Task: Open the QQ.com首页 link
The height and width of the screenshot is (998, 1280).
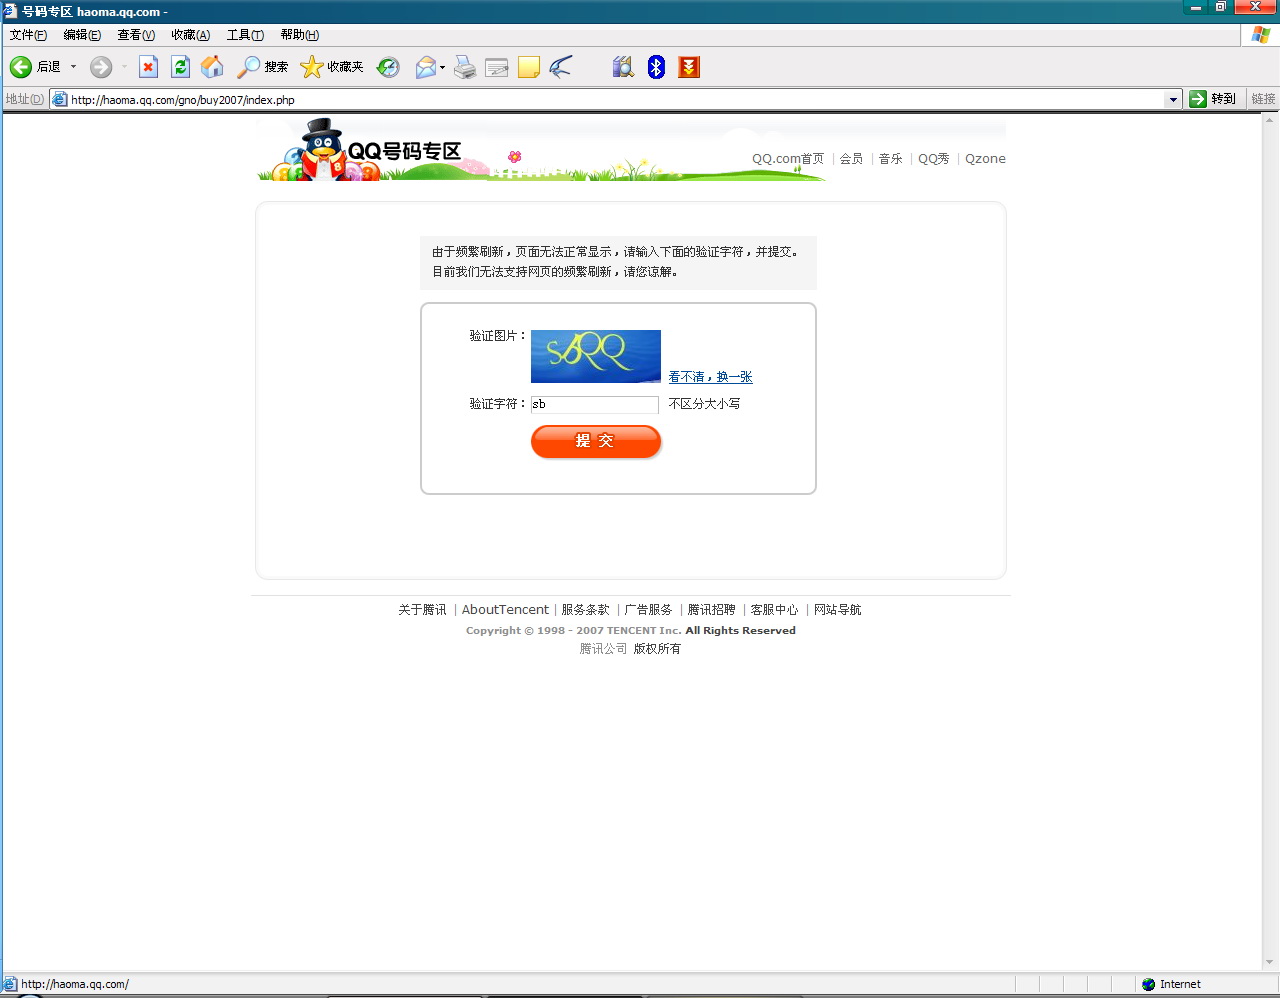Action: point(788,159)
